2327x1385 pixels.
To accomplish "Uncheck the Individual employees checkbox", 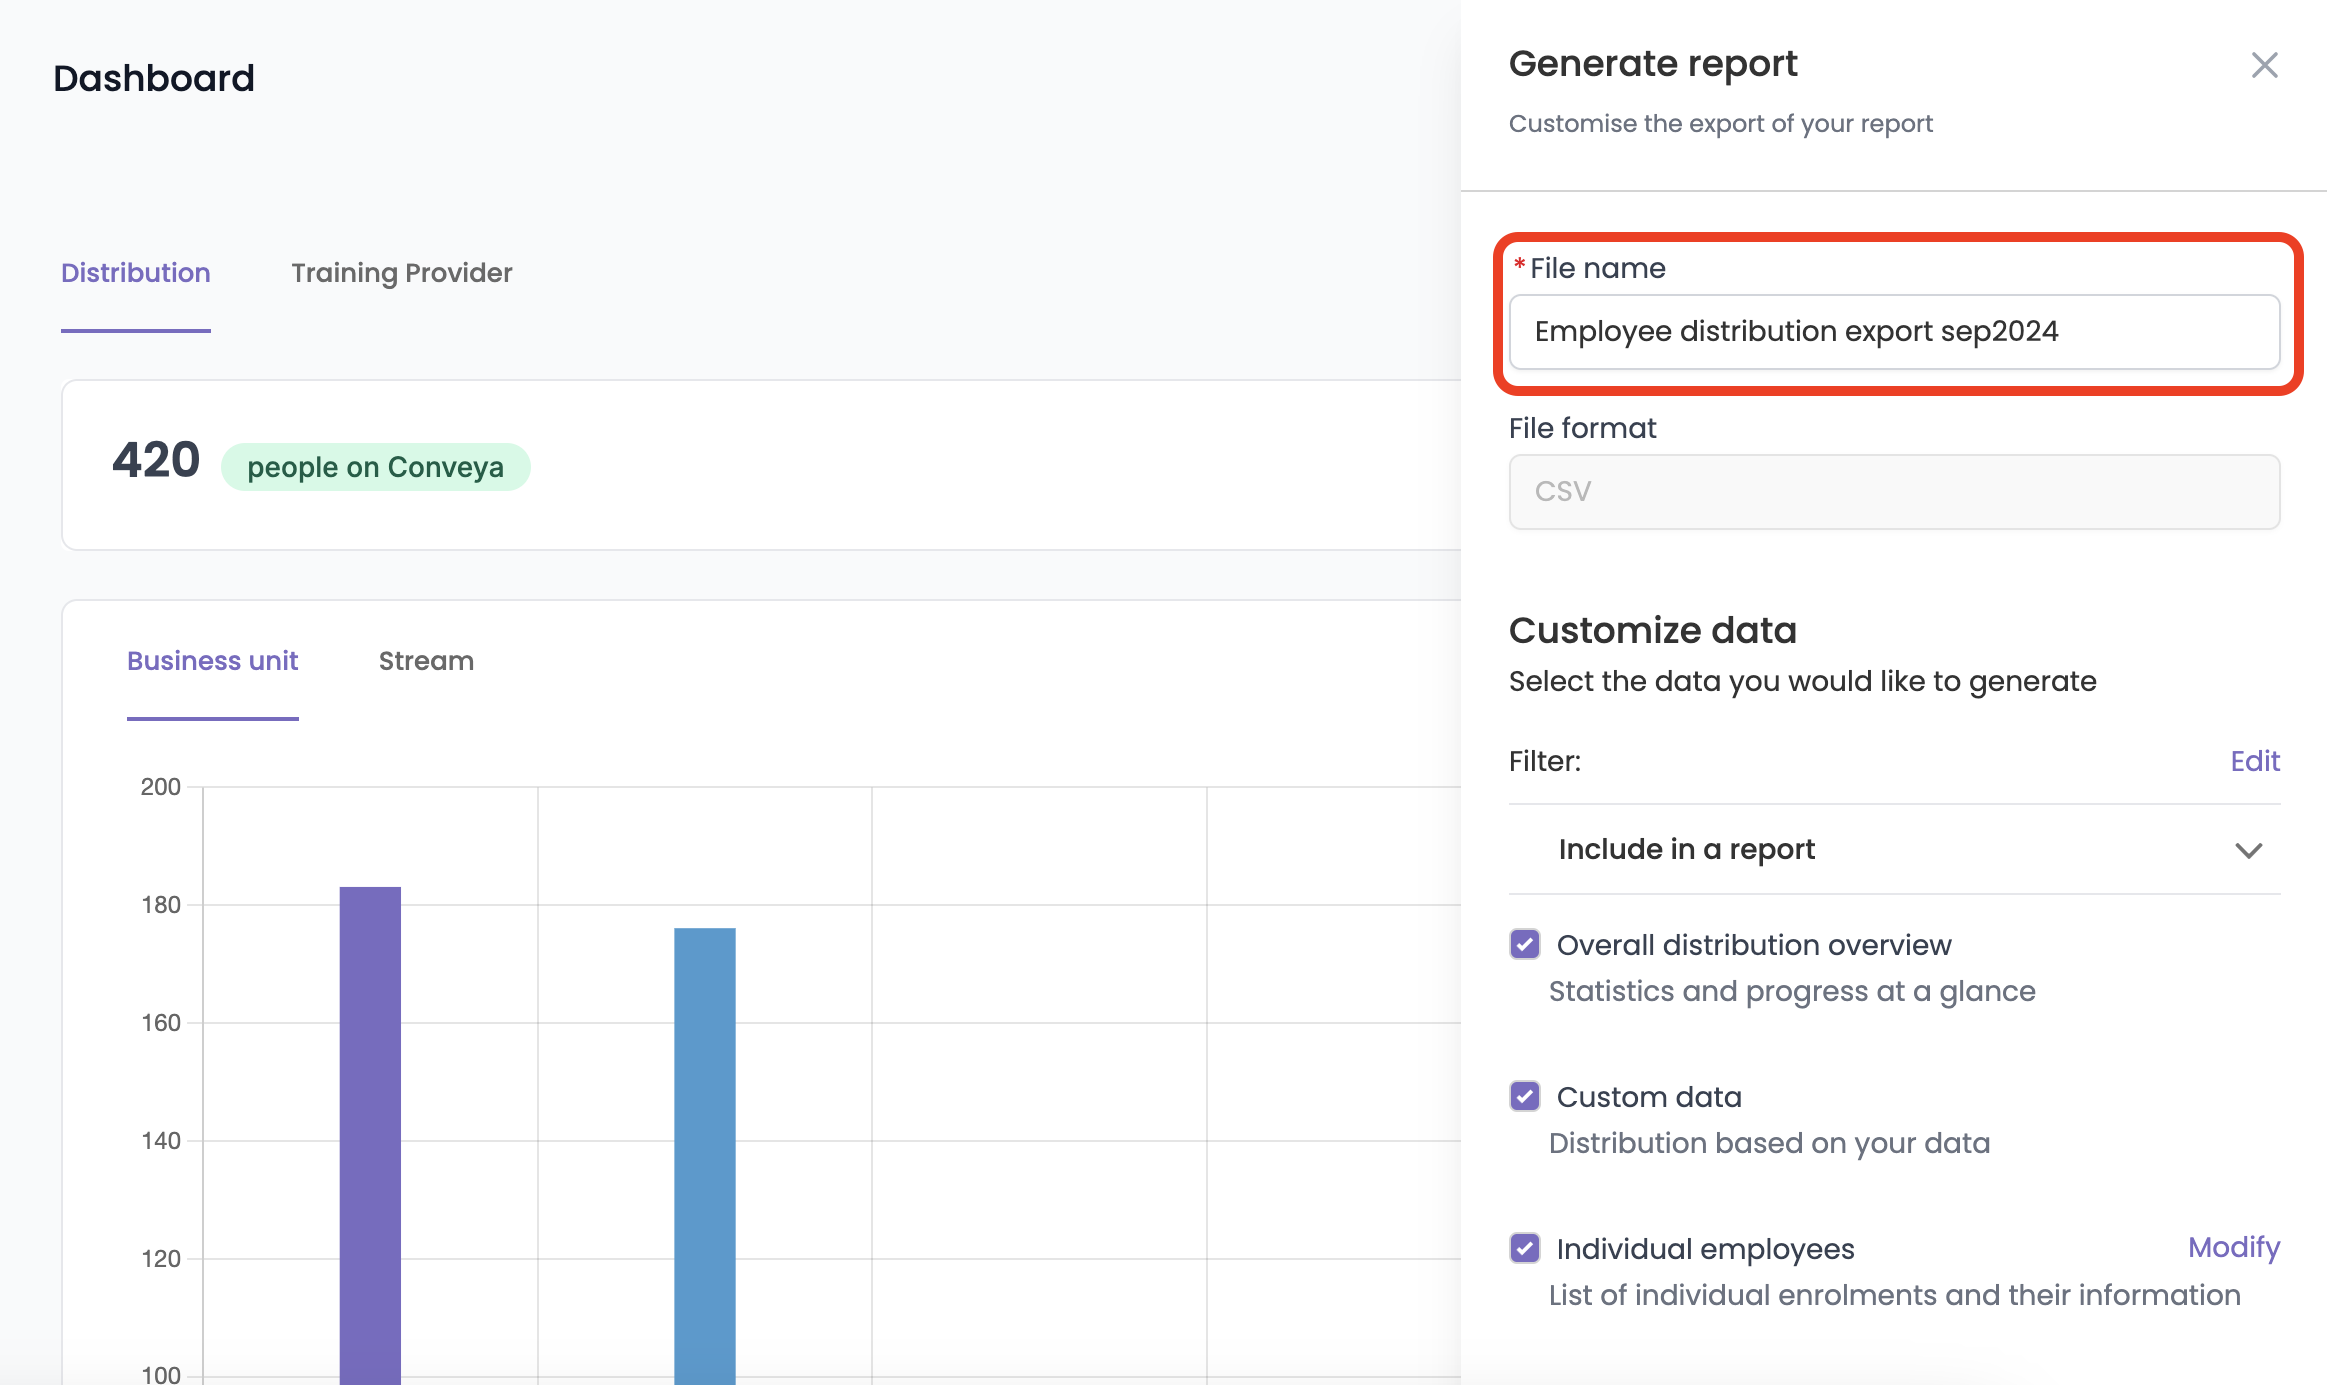I will (x=1525, y=1248).
